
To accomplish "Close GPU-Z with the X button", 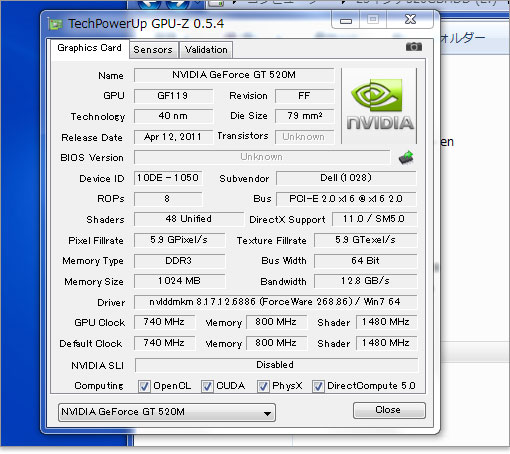I will click(410, 20).
